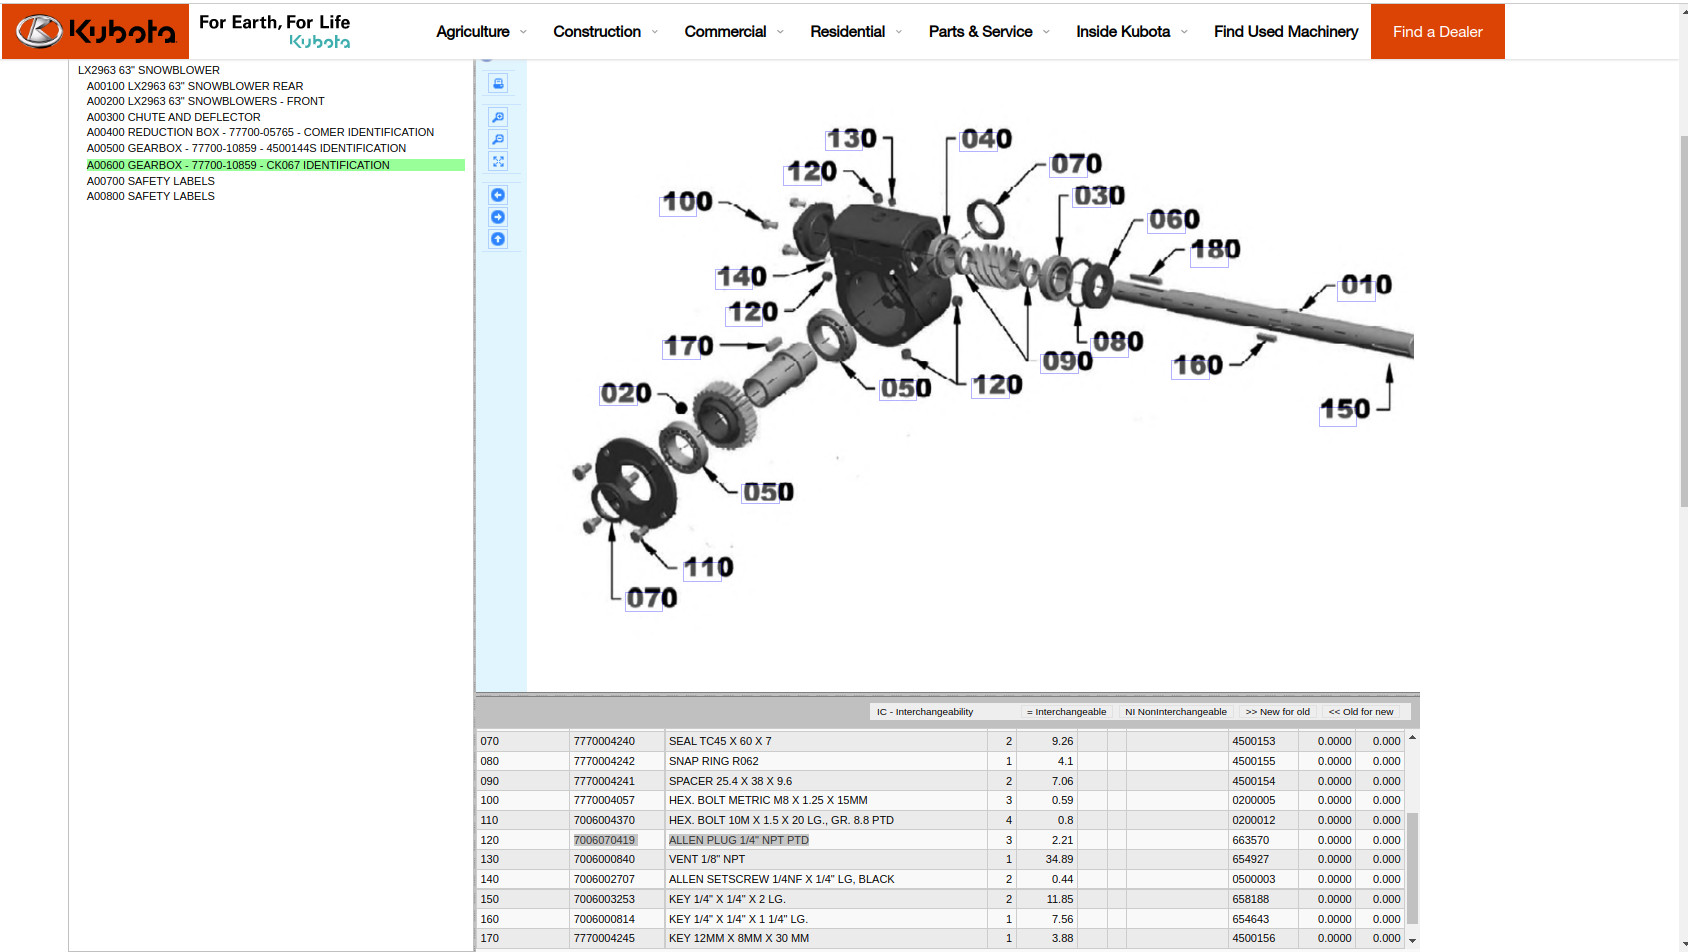Click parts table scrollbar up arrow
Image resolution: width=1688 pixels, height=952 pixels.
(x=1412, y=738)
